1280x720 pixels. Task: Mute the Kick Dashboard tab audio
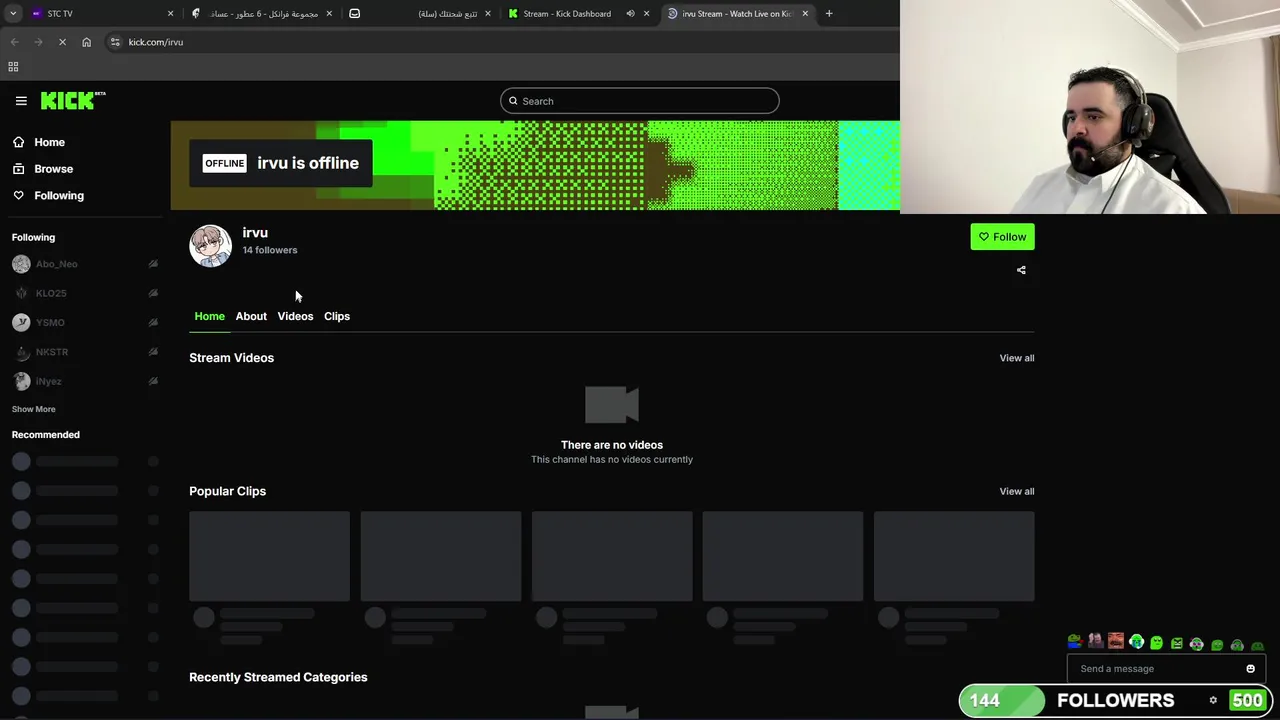[630, 14]
